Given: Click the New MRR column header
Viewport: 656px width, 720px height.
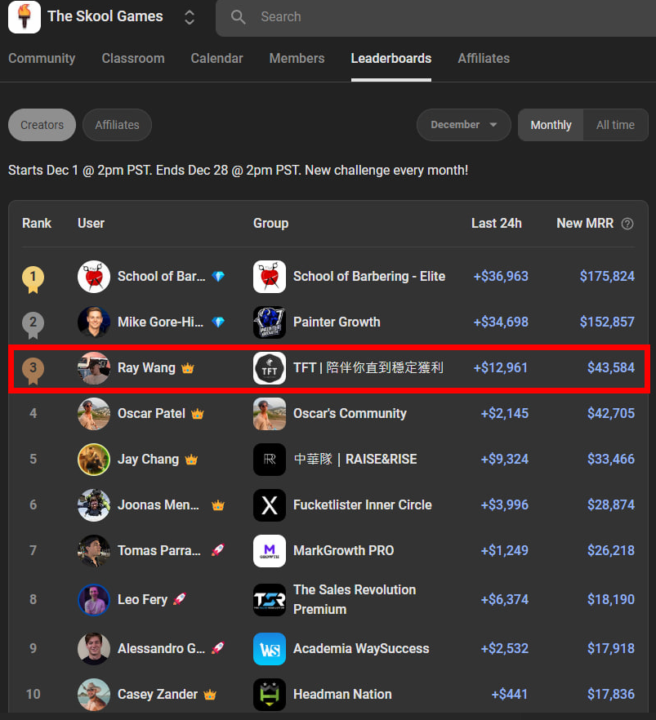Looking at the screenshot, I should pos(585,224).
